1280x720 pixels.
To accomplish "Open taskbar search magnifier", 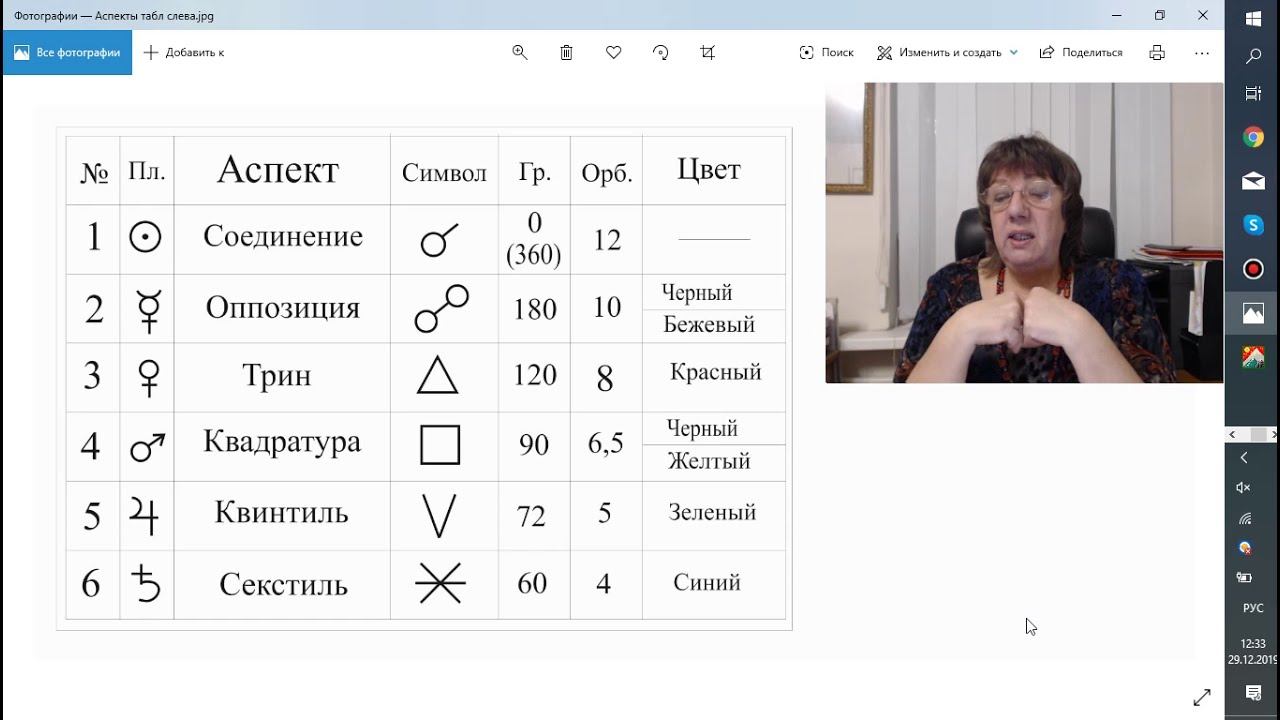I will 1253,57.
